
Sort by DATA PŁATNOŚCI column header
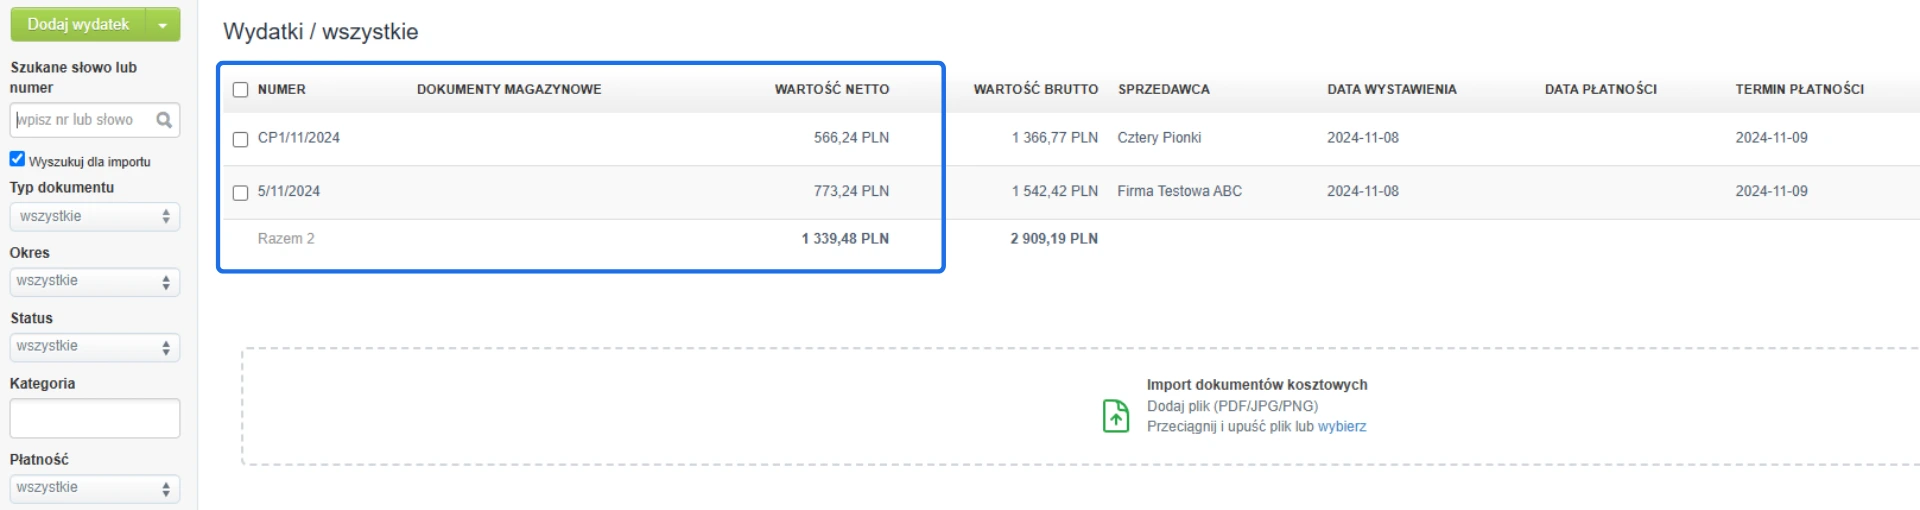click(x=1601, y=89)
